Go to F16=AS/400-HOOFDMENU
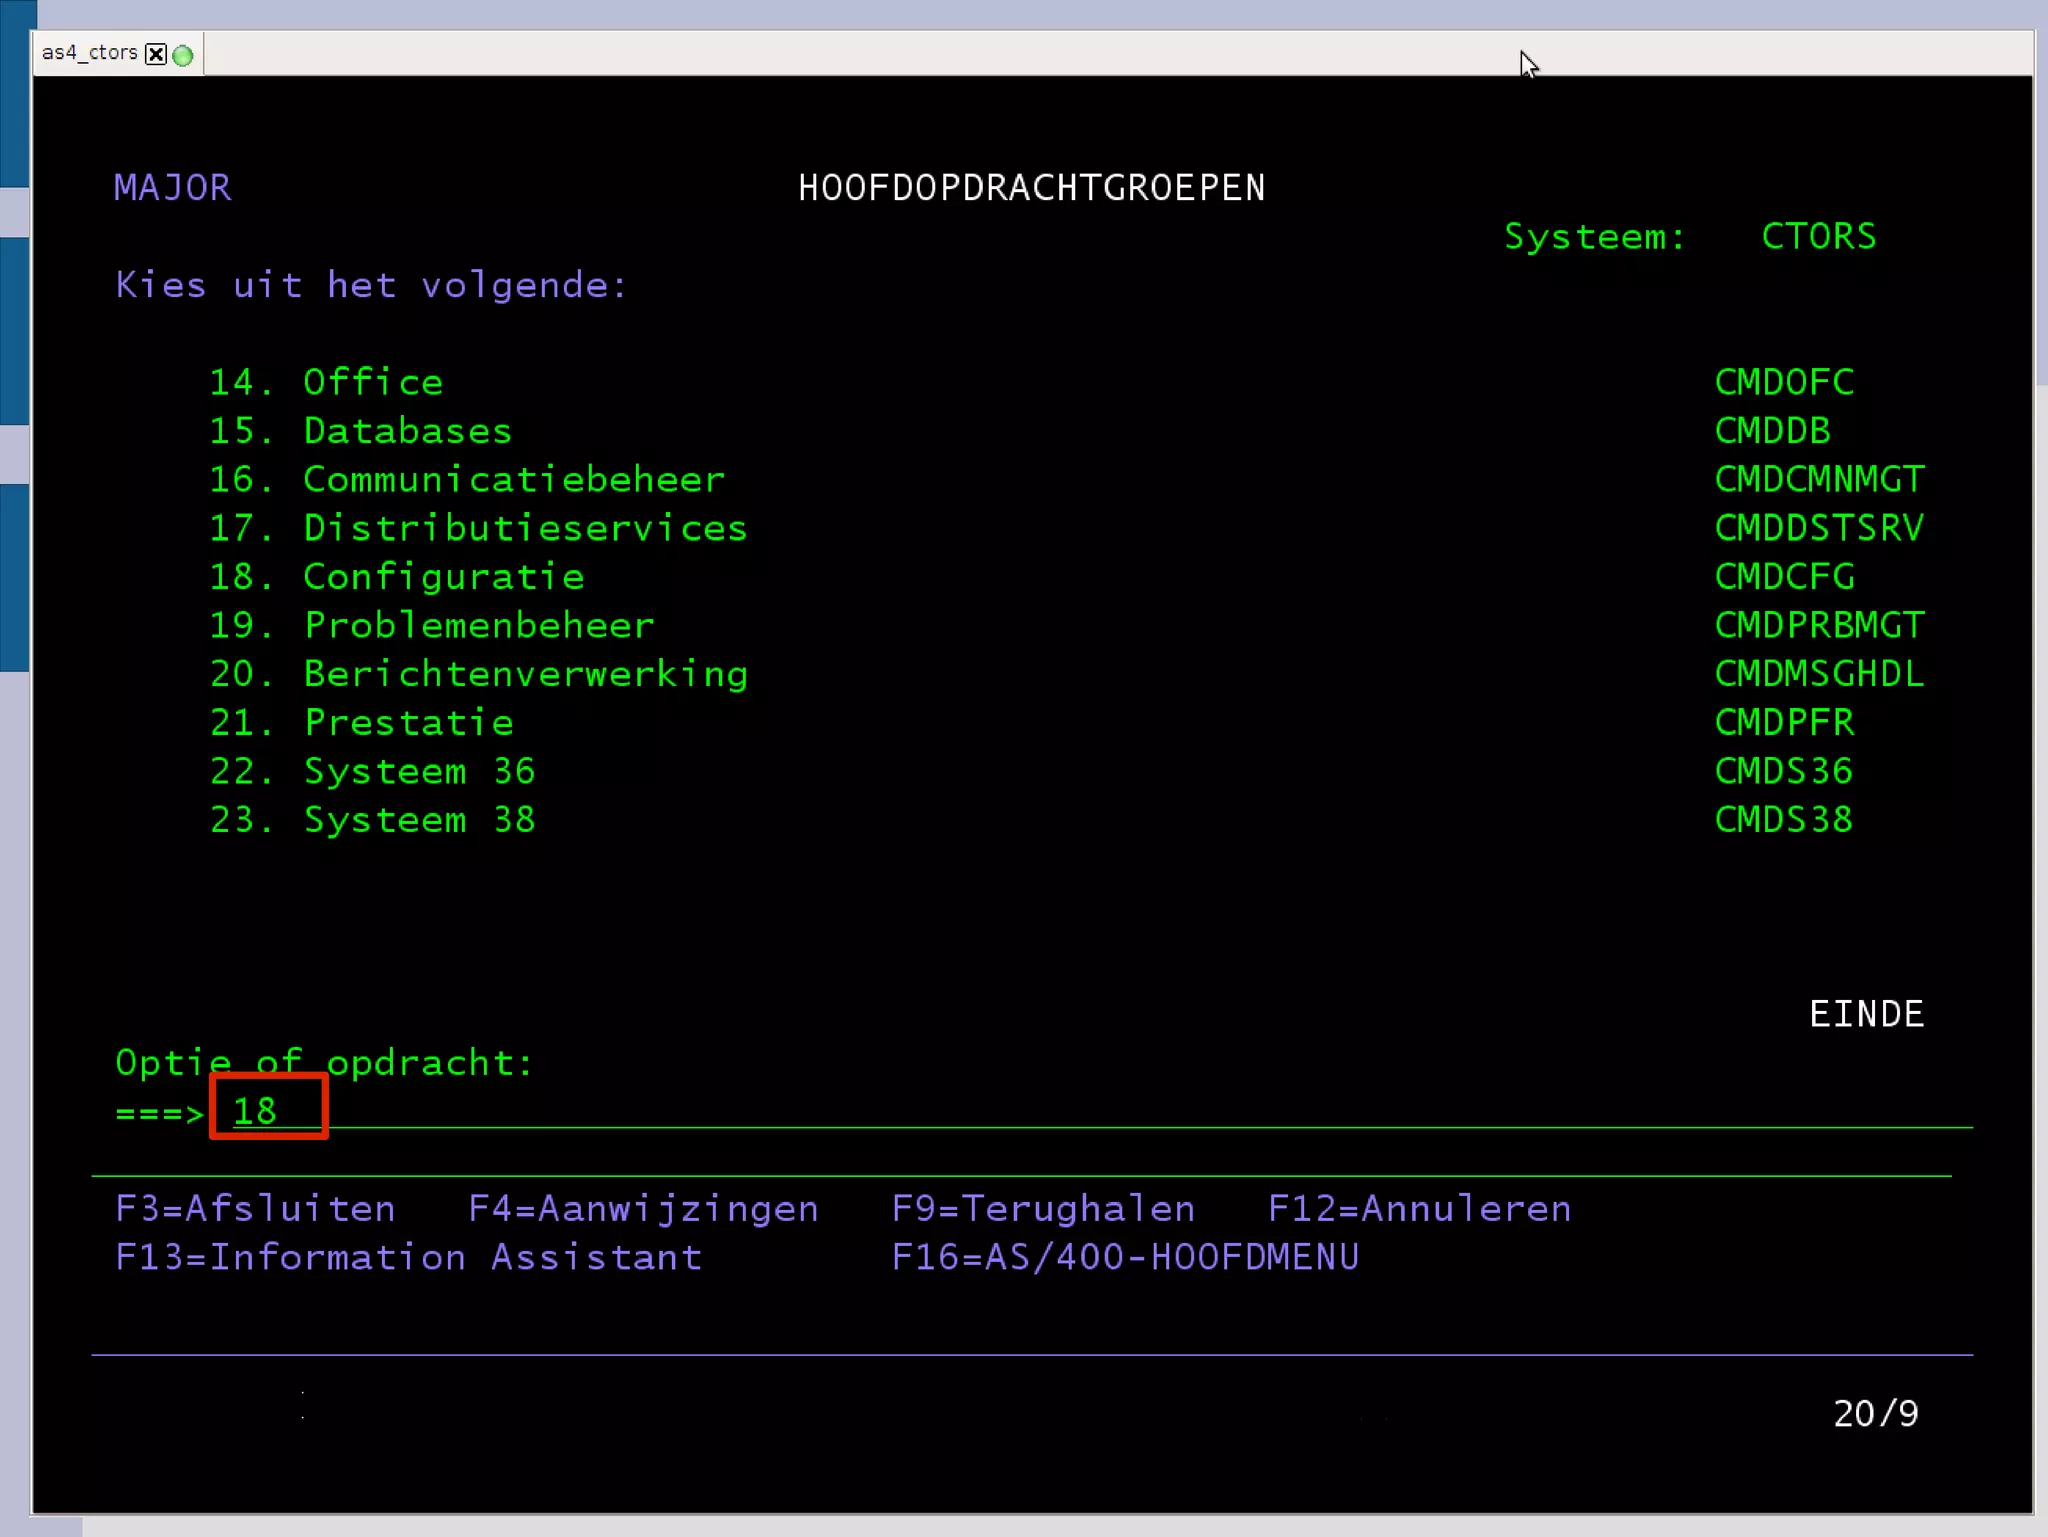The height and width of the screenshot is (1537, 2048). coord(1124,1257)
